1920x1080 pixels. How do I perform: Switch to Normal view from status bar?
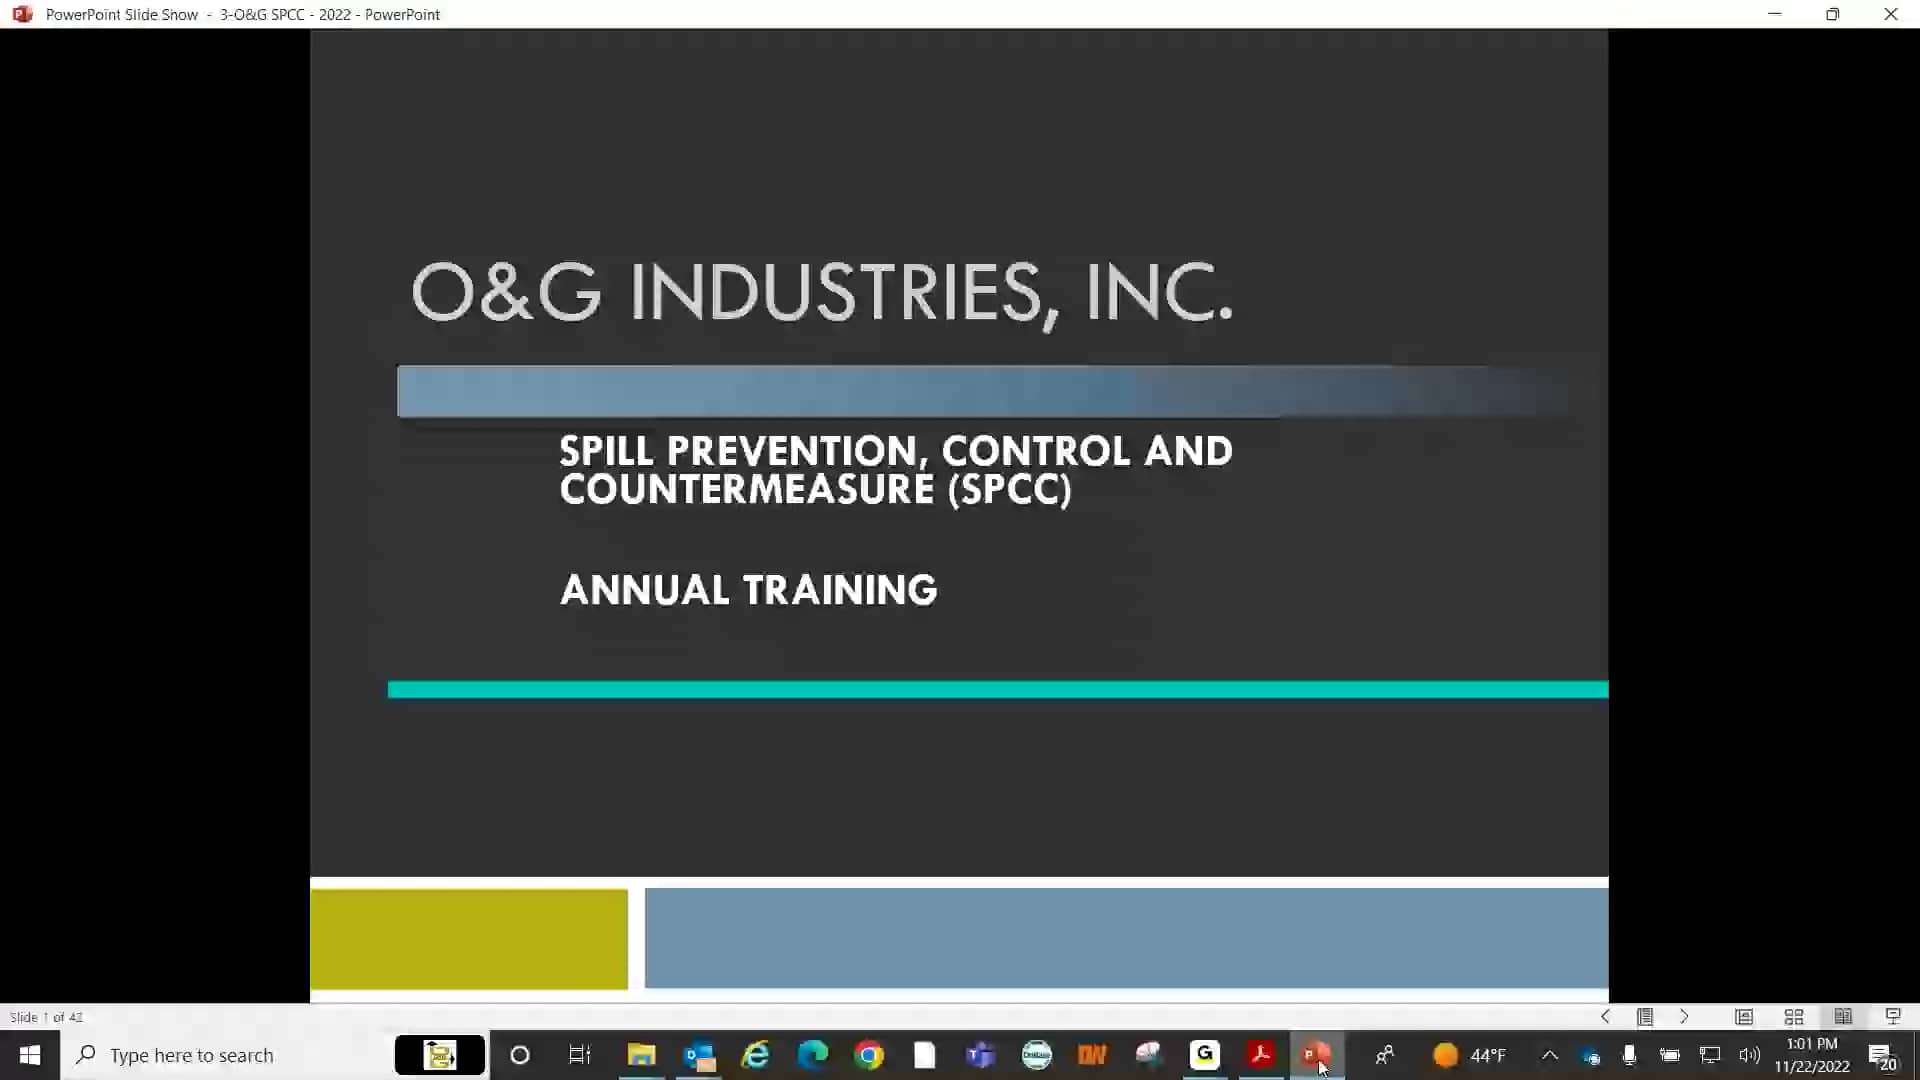(1744, 1016)
